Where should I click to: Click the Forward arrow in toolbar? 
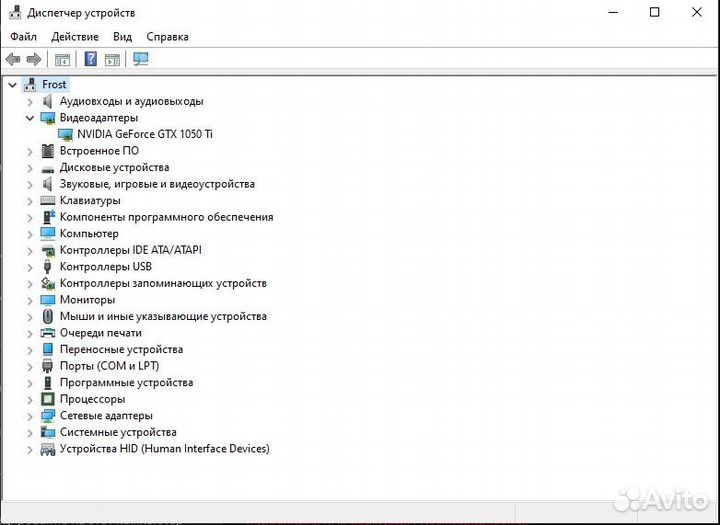(34, 59)
